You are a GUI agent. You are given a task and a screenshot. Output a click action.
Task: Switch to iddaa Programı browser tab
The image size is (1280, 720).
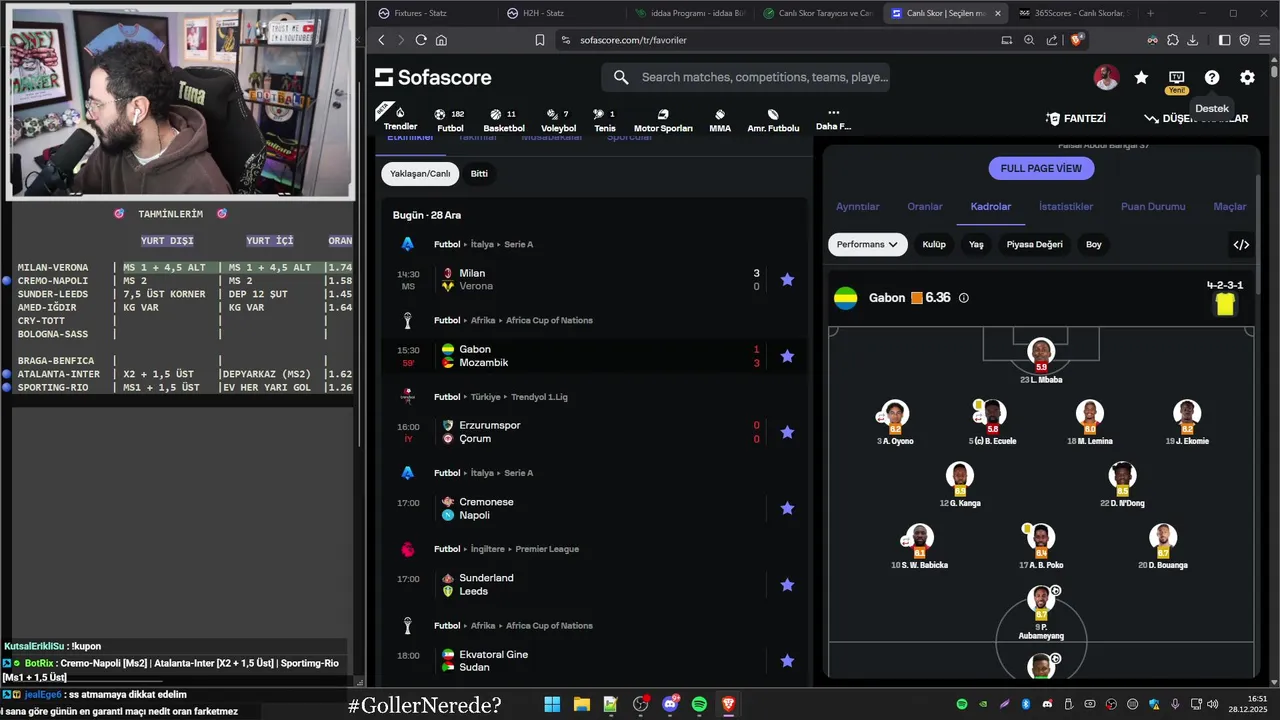click(692, 13)
